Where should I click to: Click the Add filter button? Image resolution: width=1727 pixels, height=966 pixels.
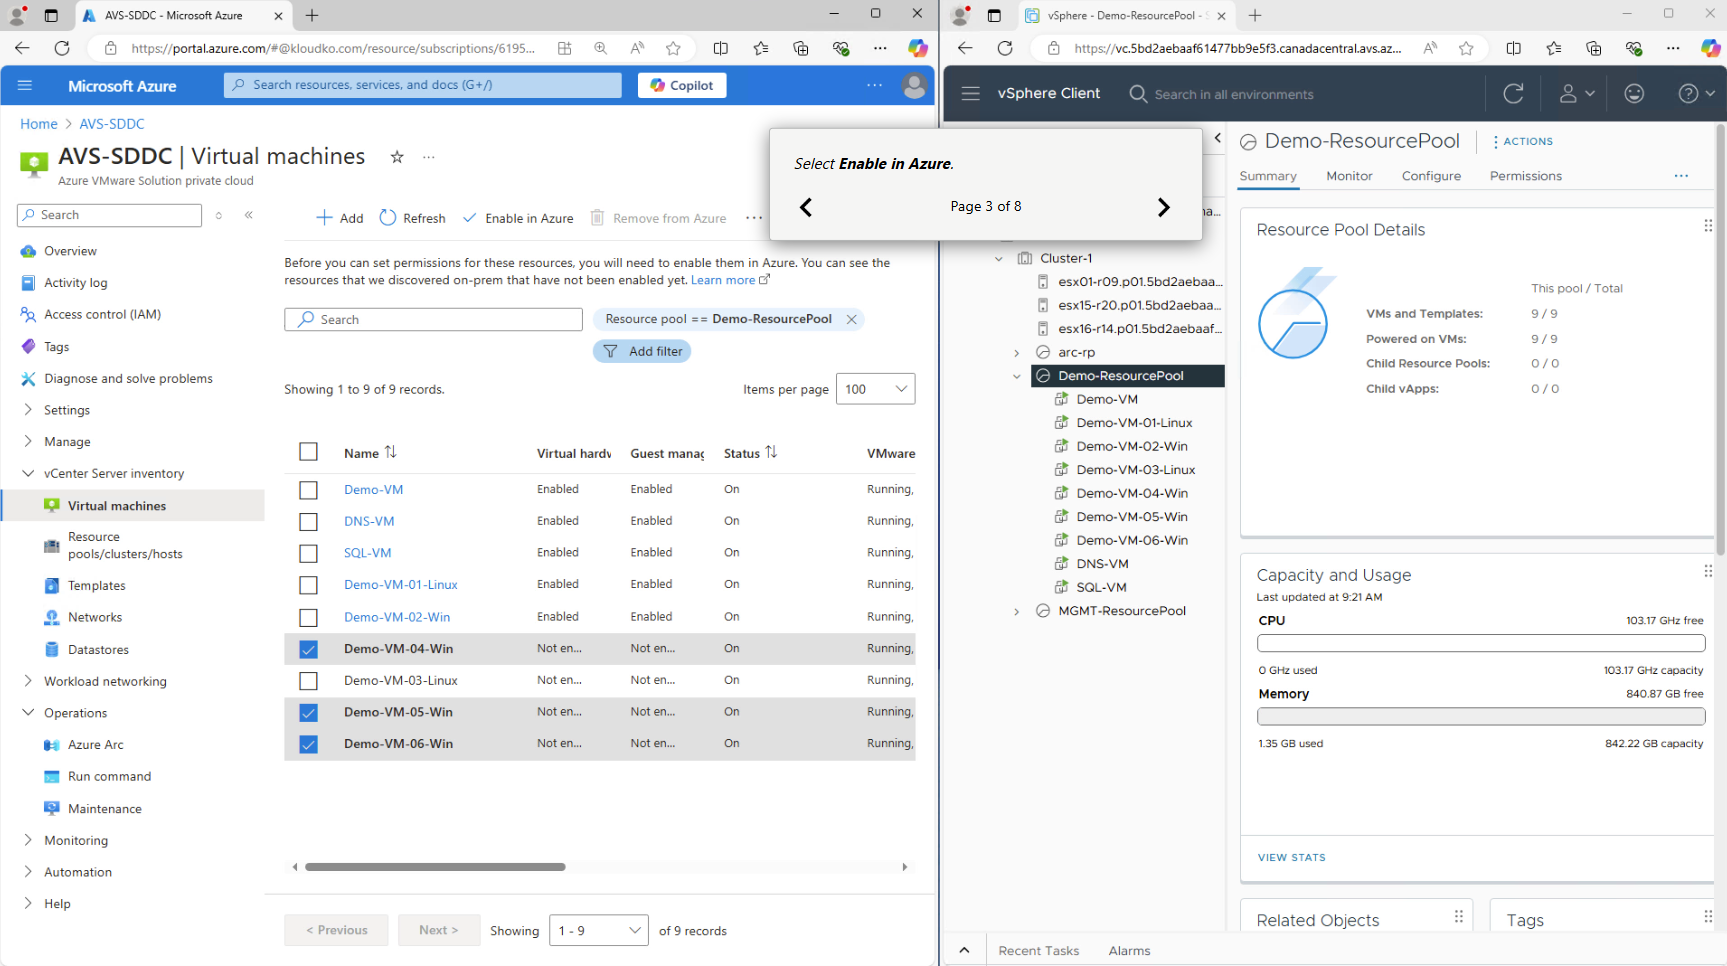(642, 351)
